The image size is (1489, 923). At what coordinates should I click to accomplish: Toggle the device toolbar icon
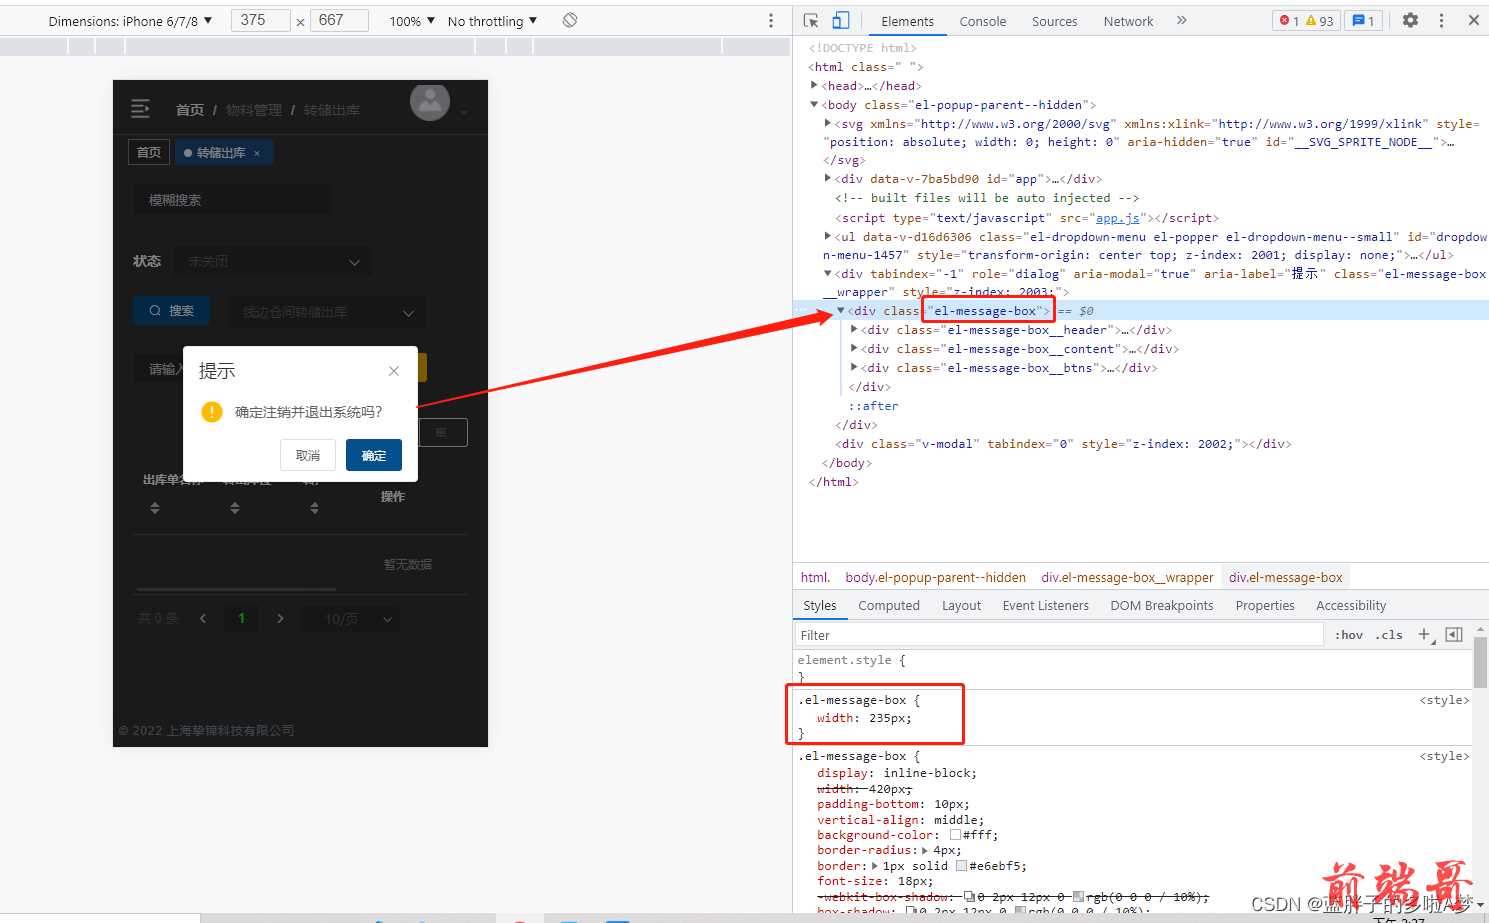[841, 20]
